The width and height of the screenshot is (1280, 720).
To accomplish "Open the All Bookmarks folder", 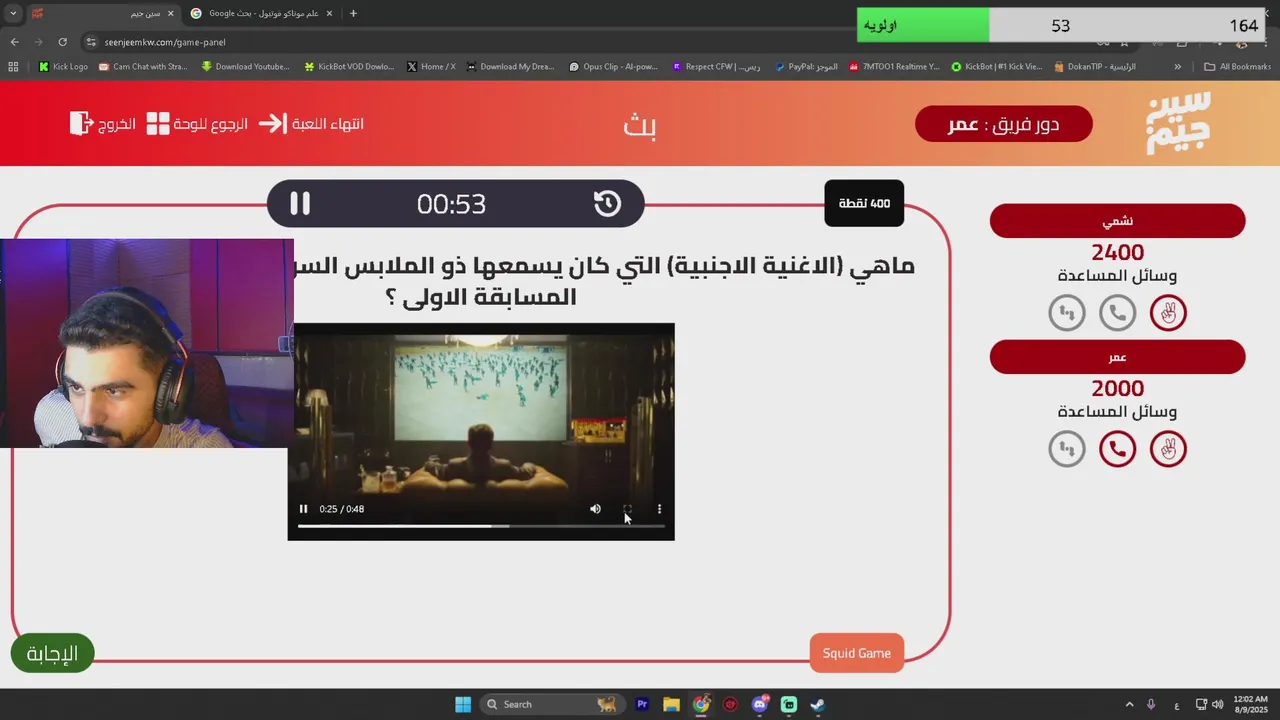I will (x=1237, y=67).
